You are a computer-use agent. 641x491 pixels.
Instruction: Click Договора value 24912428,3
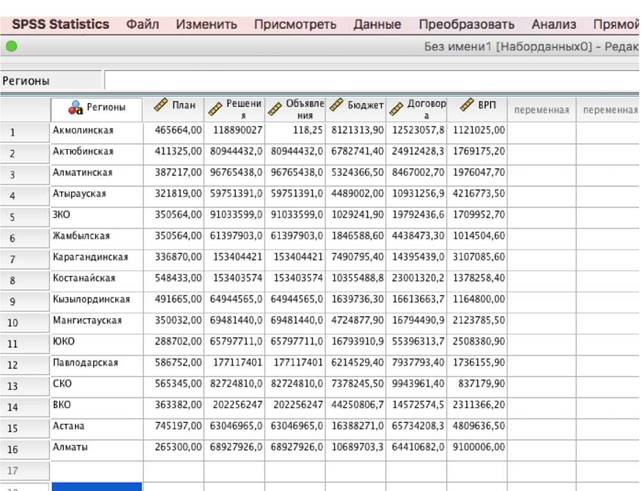coord(417,152)
